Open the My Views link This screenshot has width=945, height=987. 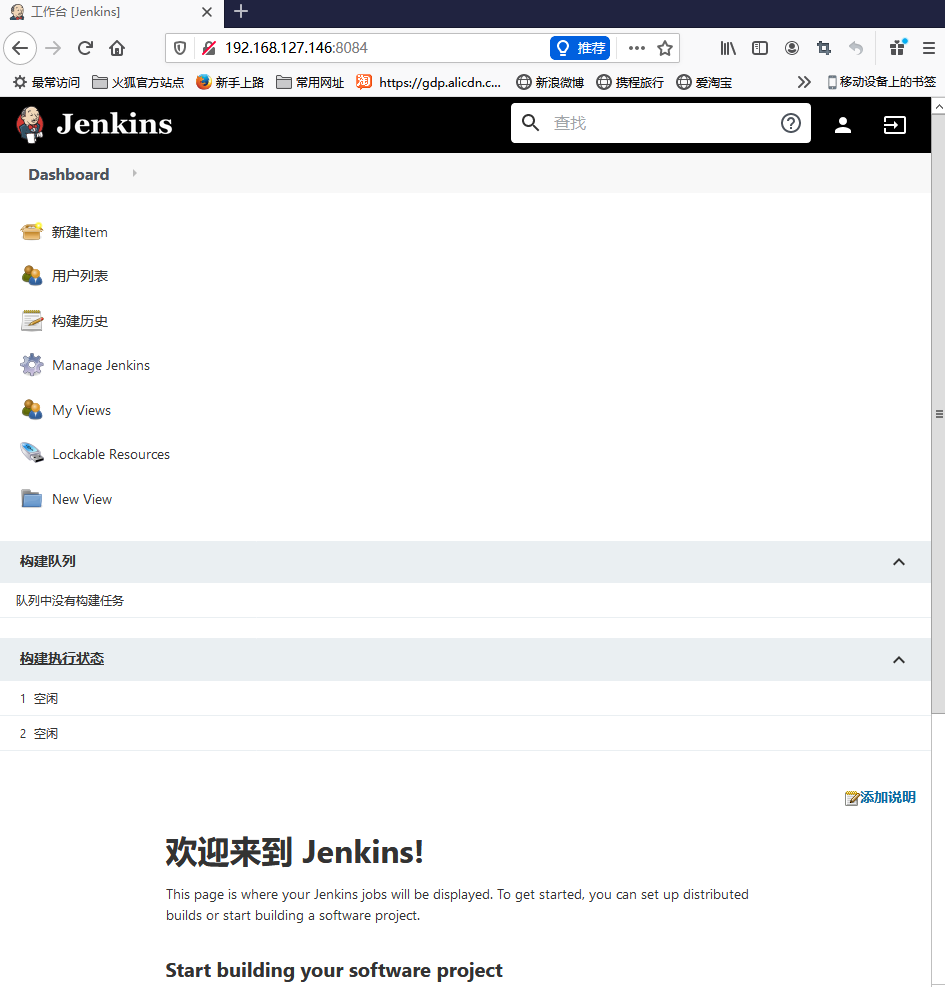coord(81,410)
